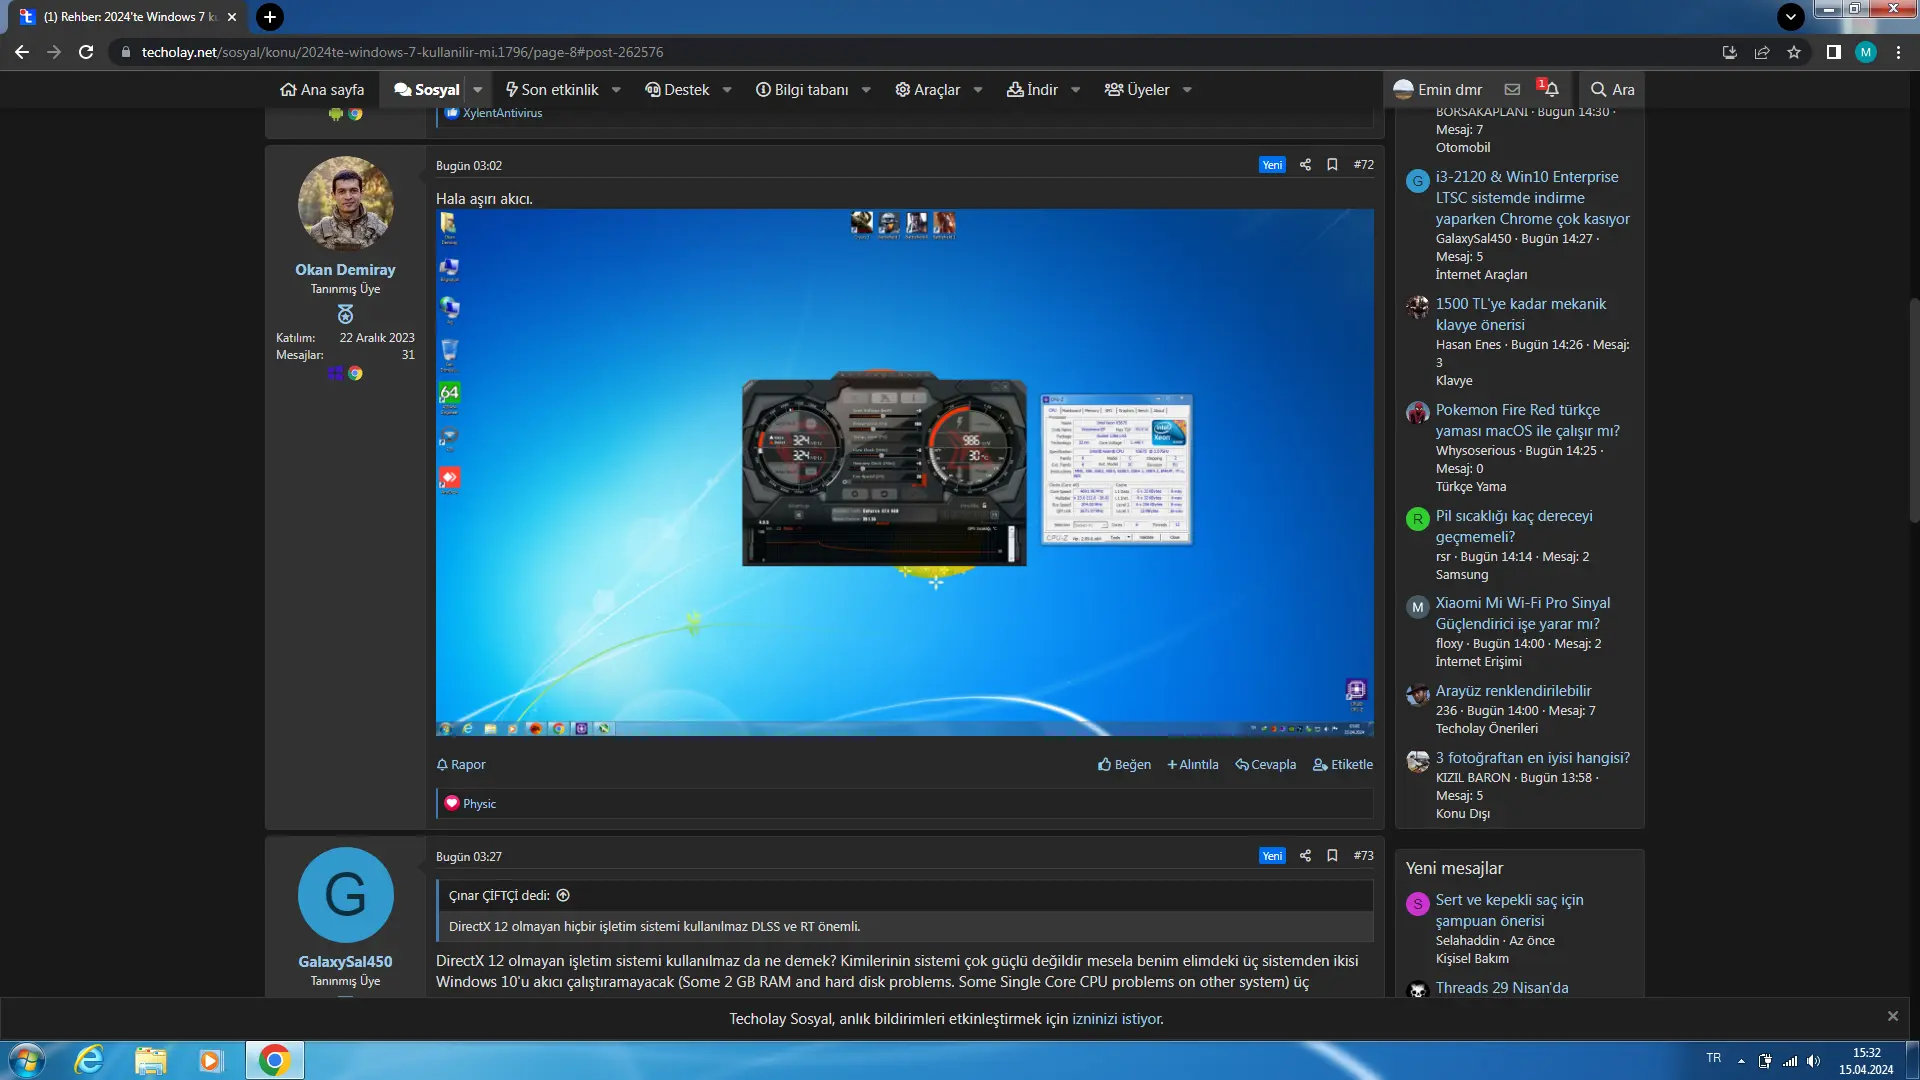The image size is (1920, 1080).
Task: Launch Internet Explorer from the taskbar
Action: coord(90,1060)
